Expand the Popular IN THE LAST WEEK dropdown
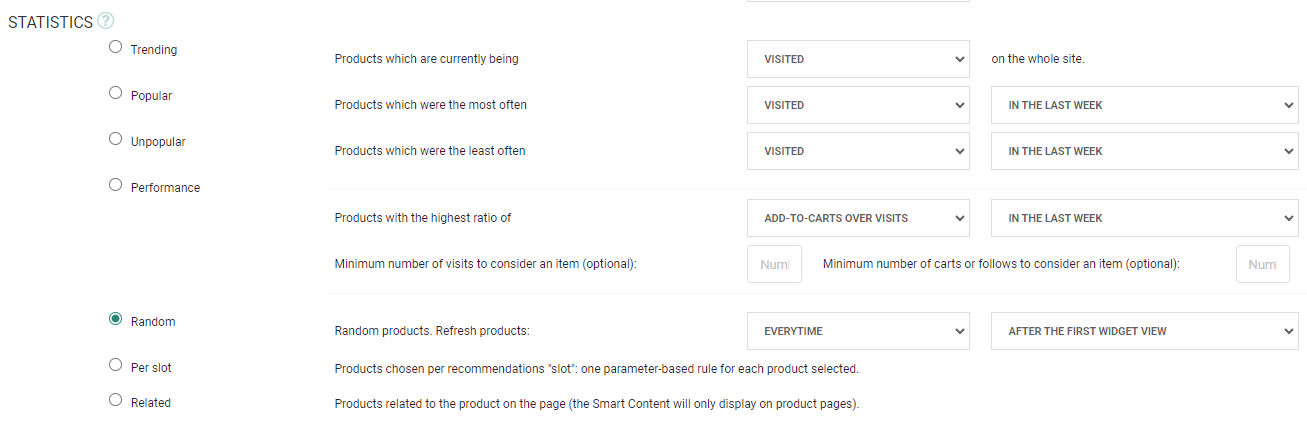This screenshot has height=422, width=1307. (x=1144, y=105)
